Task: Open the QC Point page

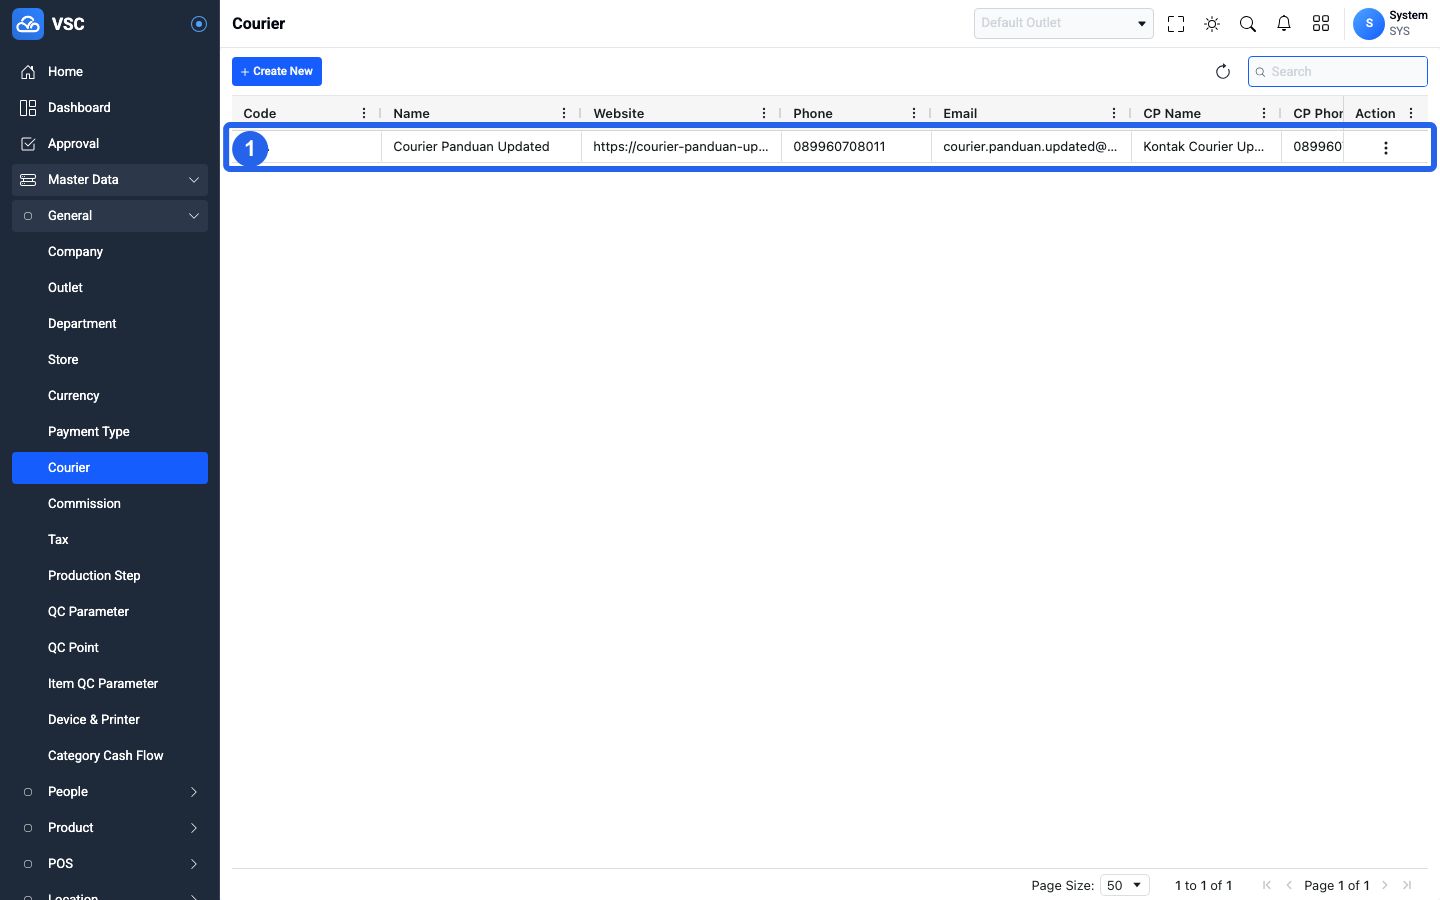Action: [110, 648]
